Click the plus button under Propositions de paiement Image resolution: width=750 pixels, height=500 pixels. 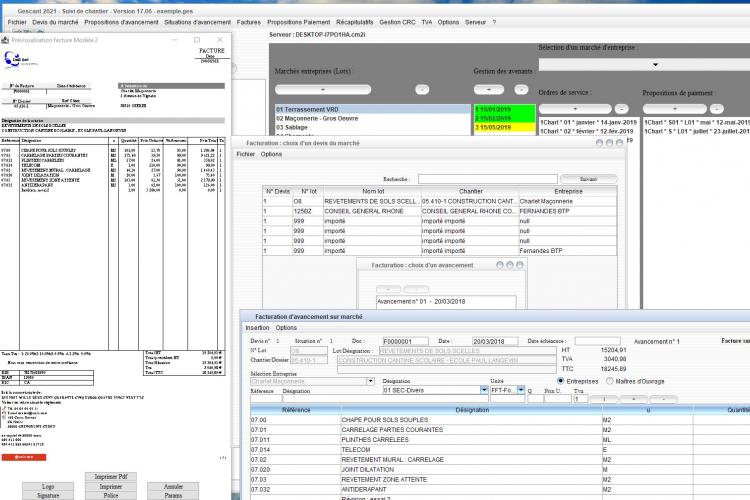674,109
